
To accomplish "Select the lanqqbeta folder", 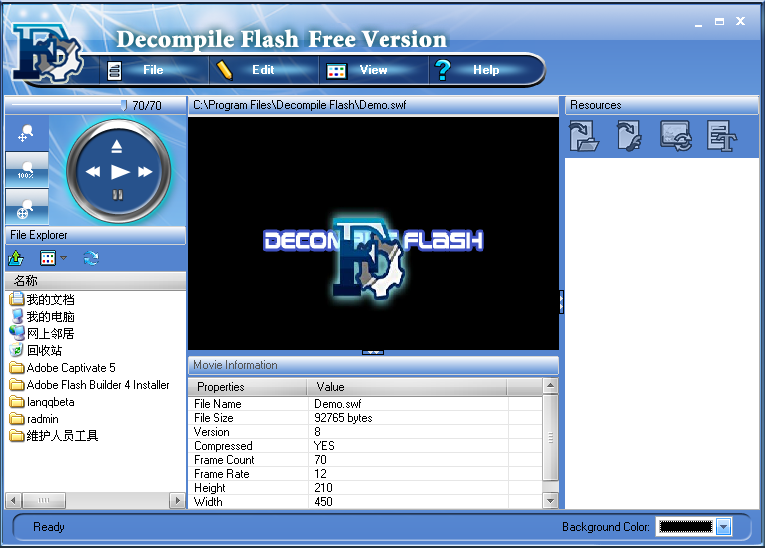I will click(42, 402).
